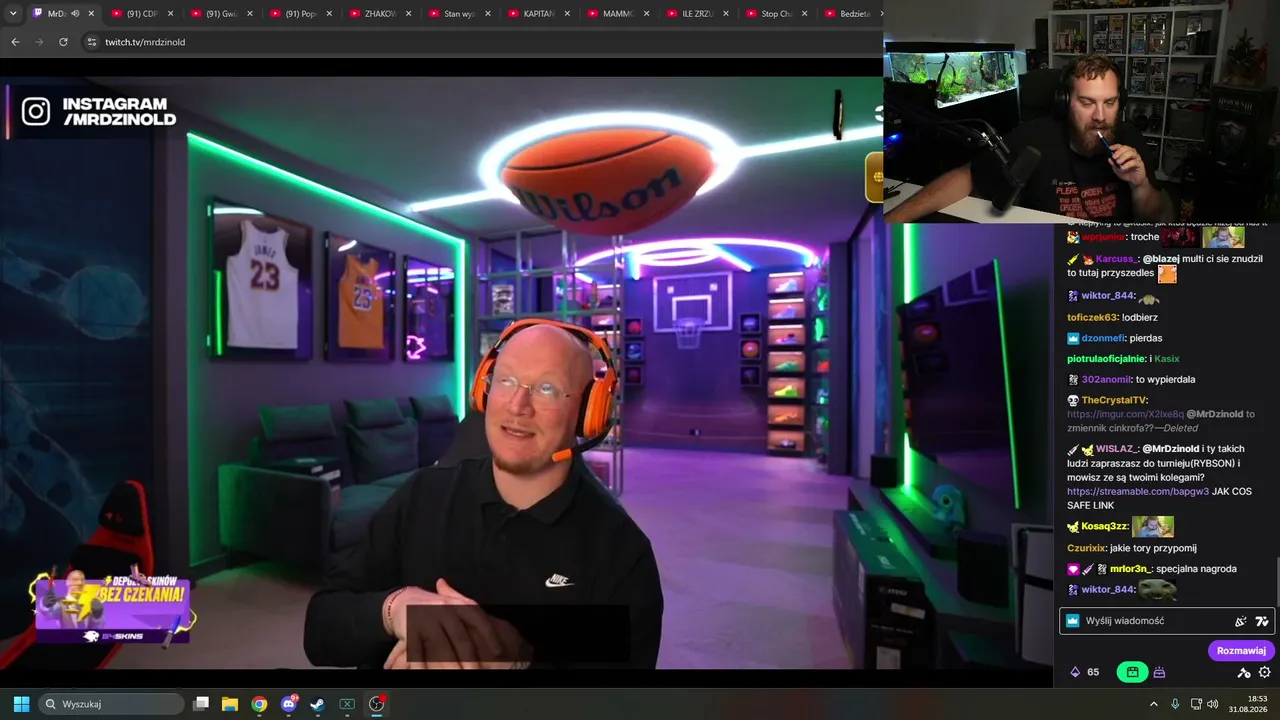This screenshot has width=1280, height=720.
Task: Switch to the "KAPITAN" tab
Action: click(x=539, y=14)
